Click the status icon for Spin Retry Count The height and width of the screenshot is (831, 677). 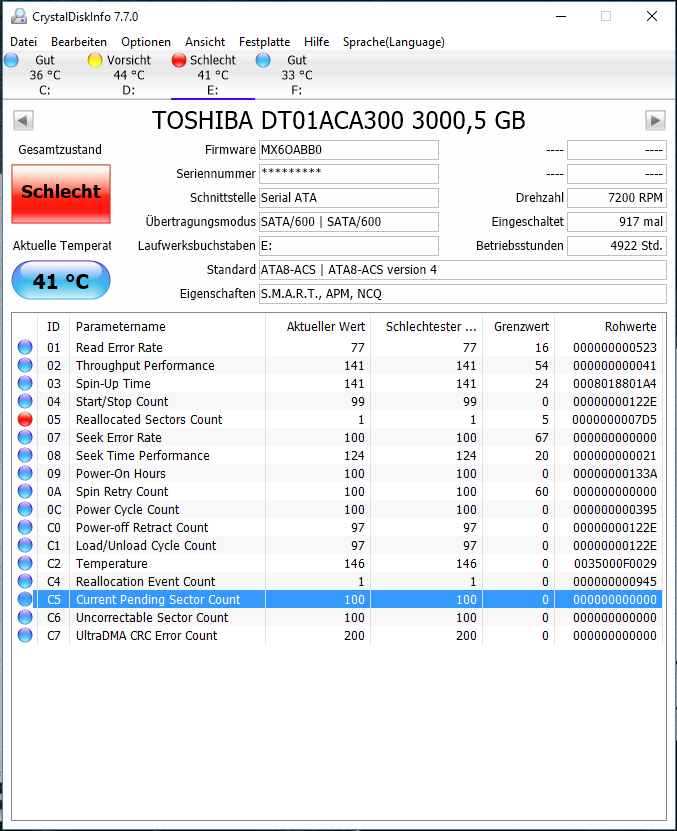[x=25, y=491]
